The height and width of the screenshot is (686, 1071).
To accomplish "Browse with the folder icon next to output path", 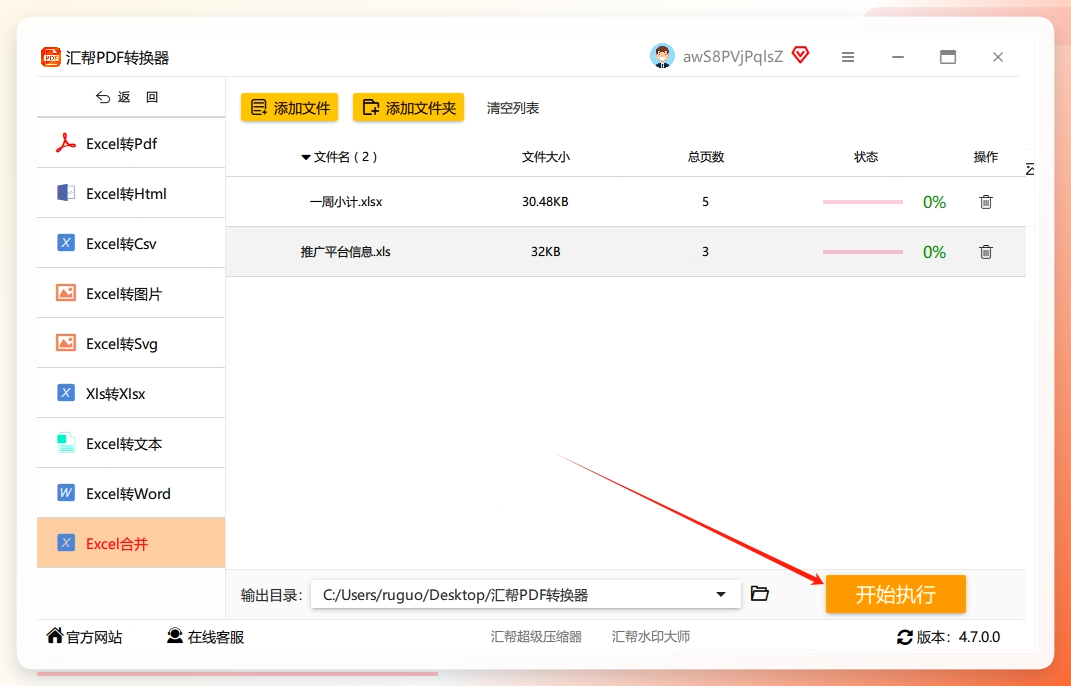I will pos(760,593).
